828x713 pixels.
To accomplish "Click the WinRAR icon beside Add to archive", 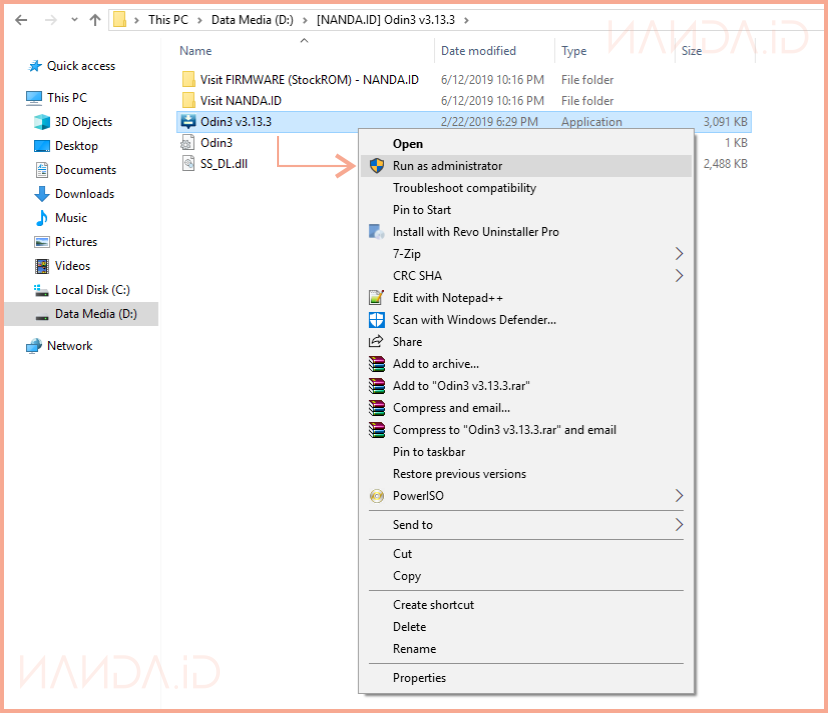I will (x=376, y=364).
